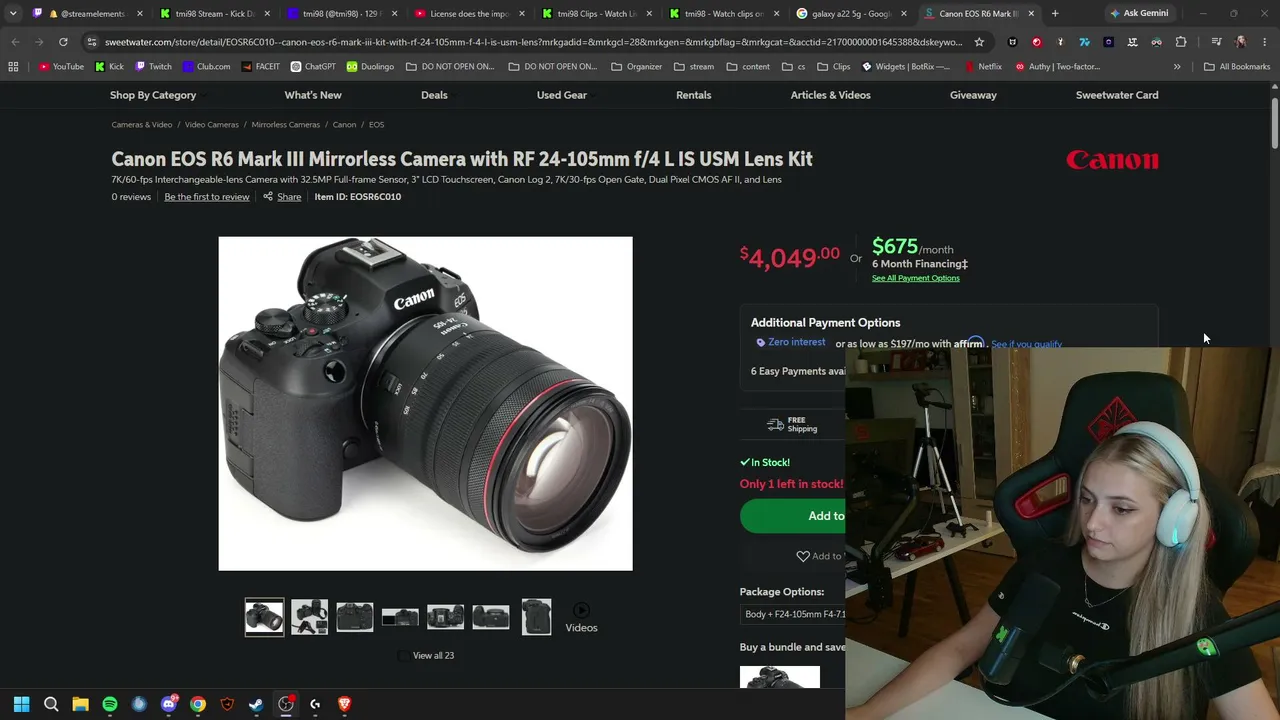
Task: Click the Mirrorless Cameras breadcrumb
Action: click(286, 125)
